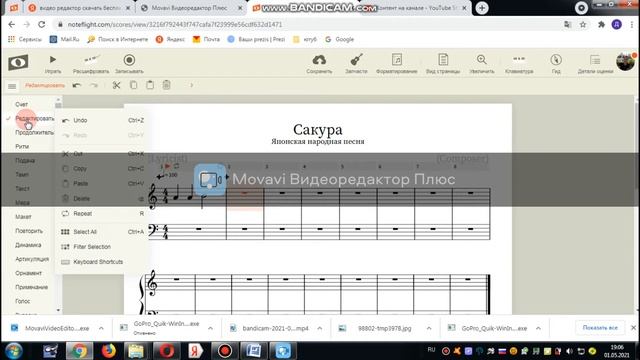The height and width of the screenshot is (360, 640).
Task: Open Chrome from the taskbar
Action: (x=79, y=351)
